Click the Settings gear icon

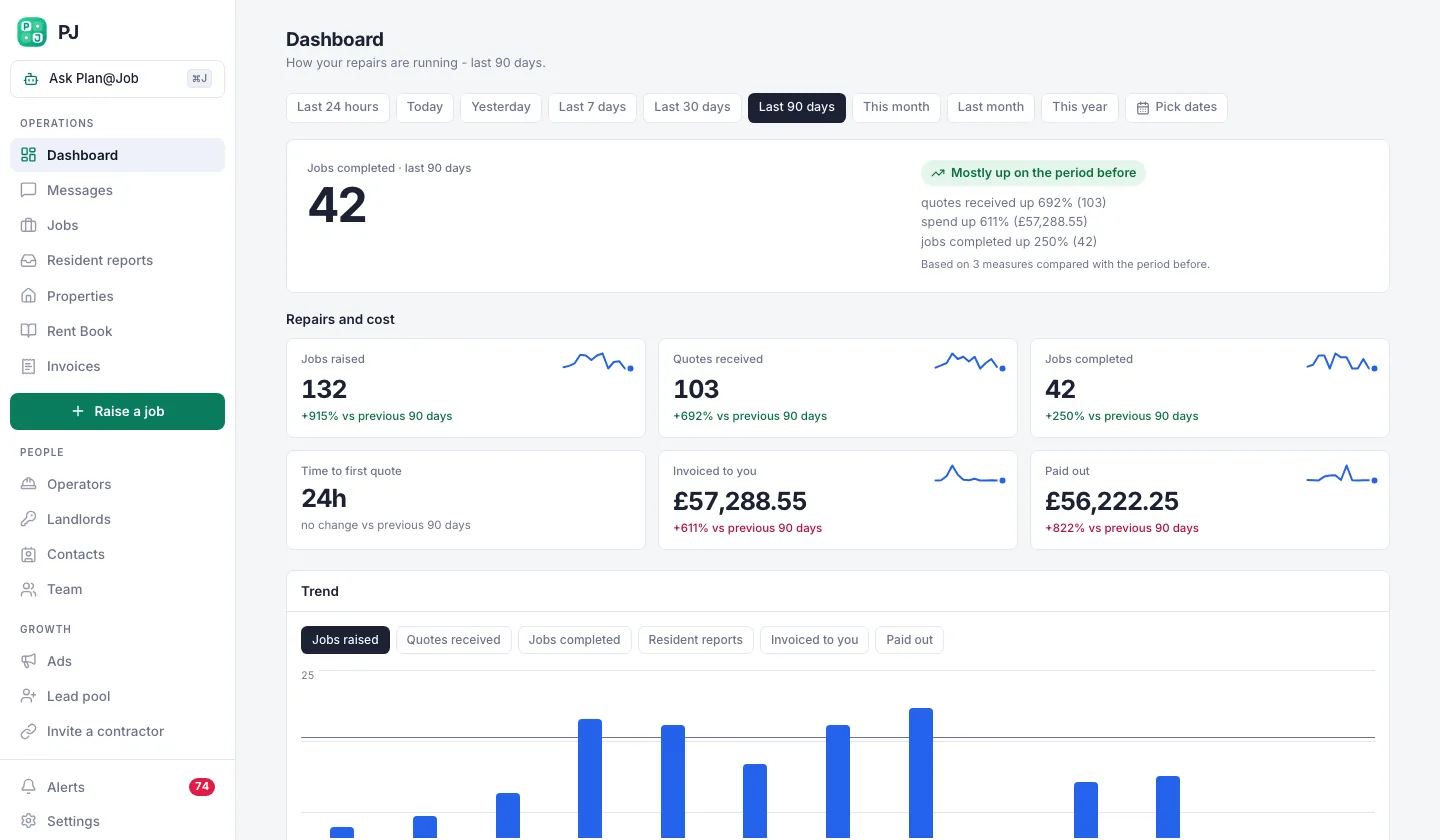(28, 821)
